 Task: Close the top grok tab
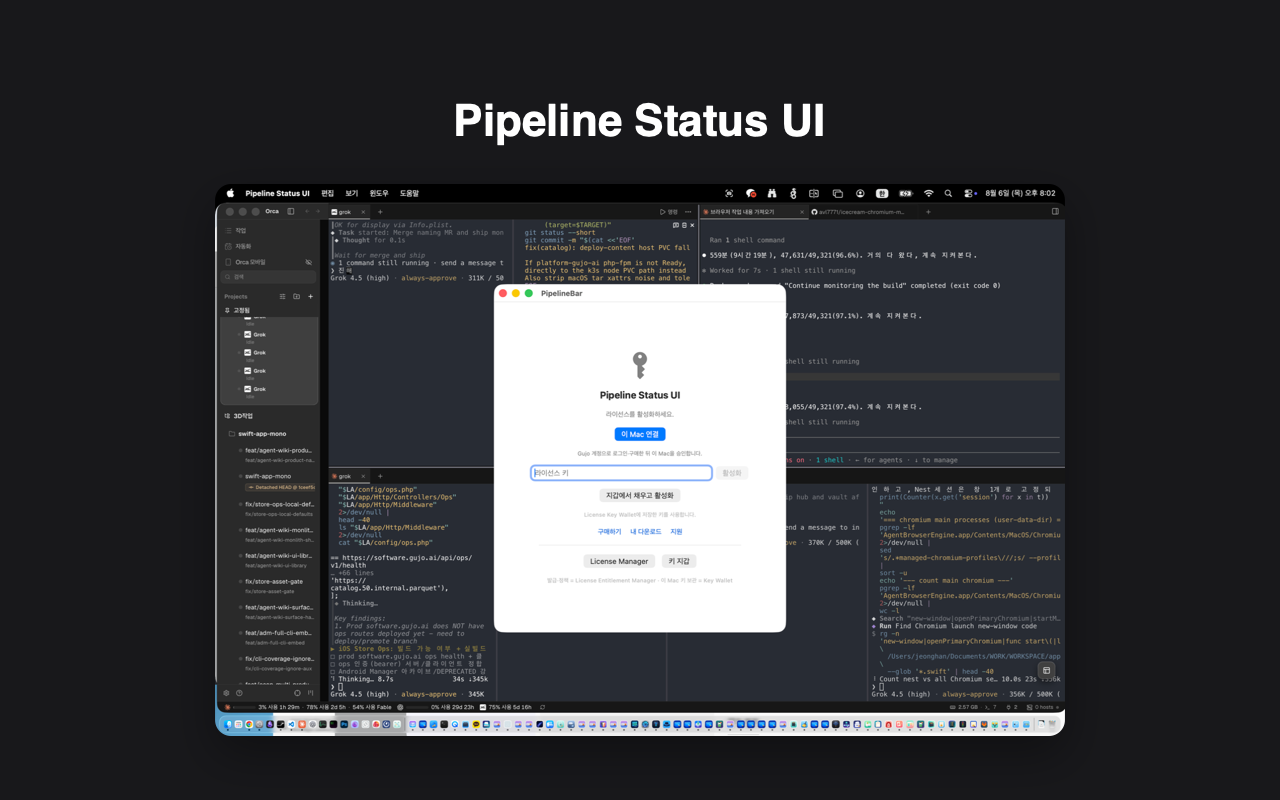pyautogui.click(x=362, y=212)
